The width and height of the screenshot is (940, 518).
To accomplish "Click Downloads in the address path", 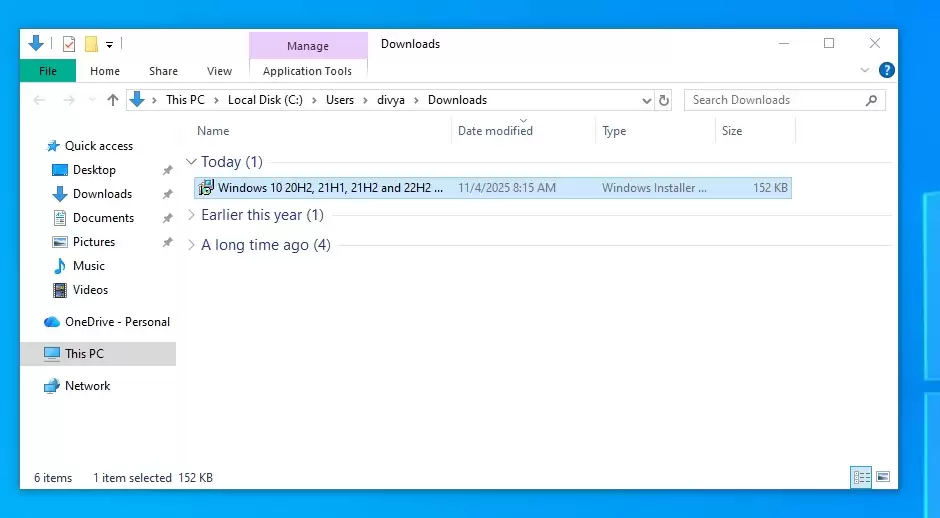I will coord(457,100).
